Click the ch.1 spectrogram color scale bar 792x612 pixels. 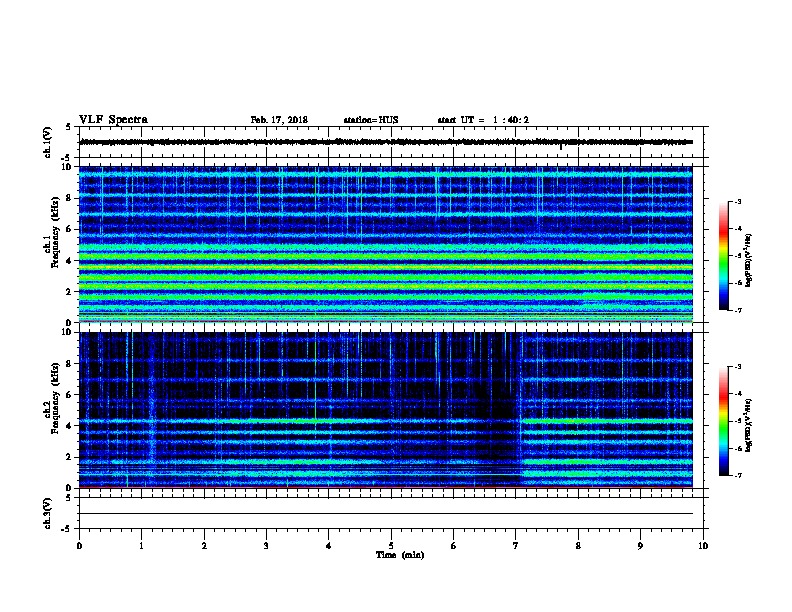723,256
